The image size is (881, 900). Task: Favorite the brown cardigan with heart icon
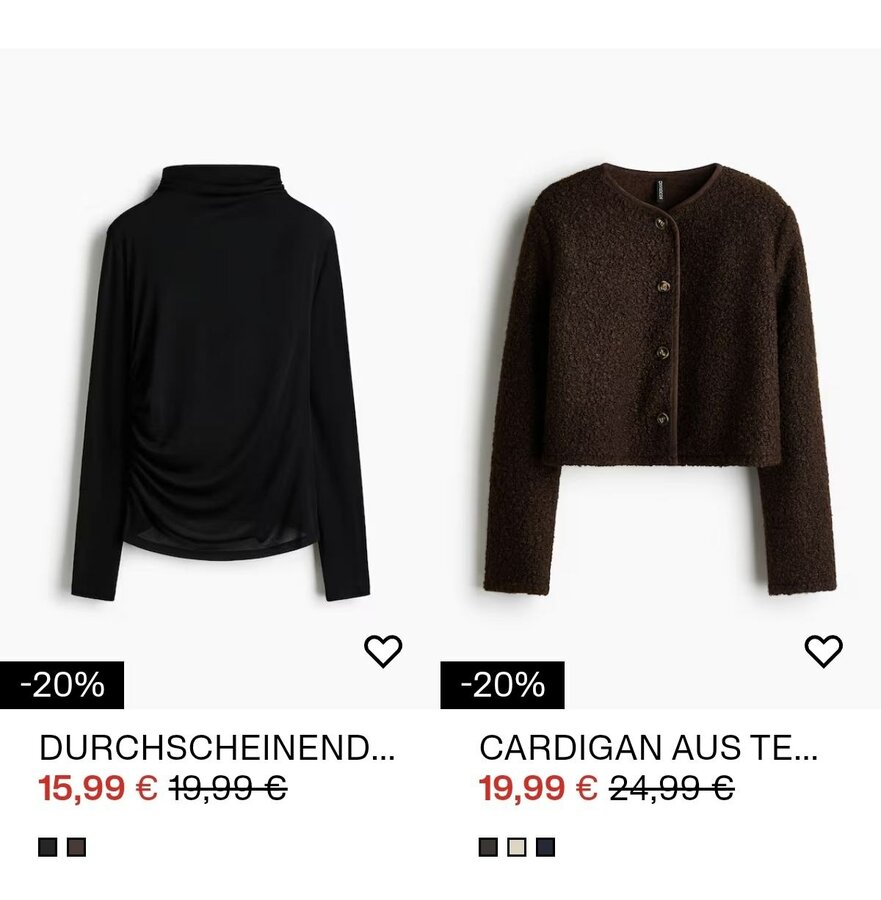(824, 651)
